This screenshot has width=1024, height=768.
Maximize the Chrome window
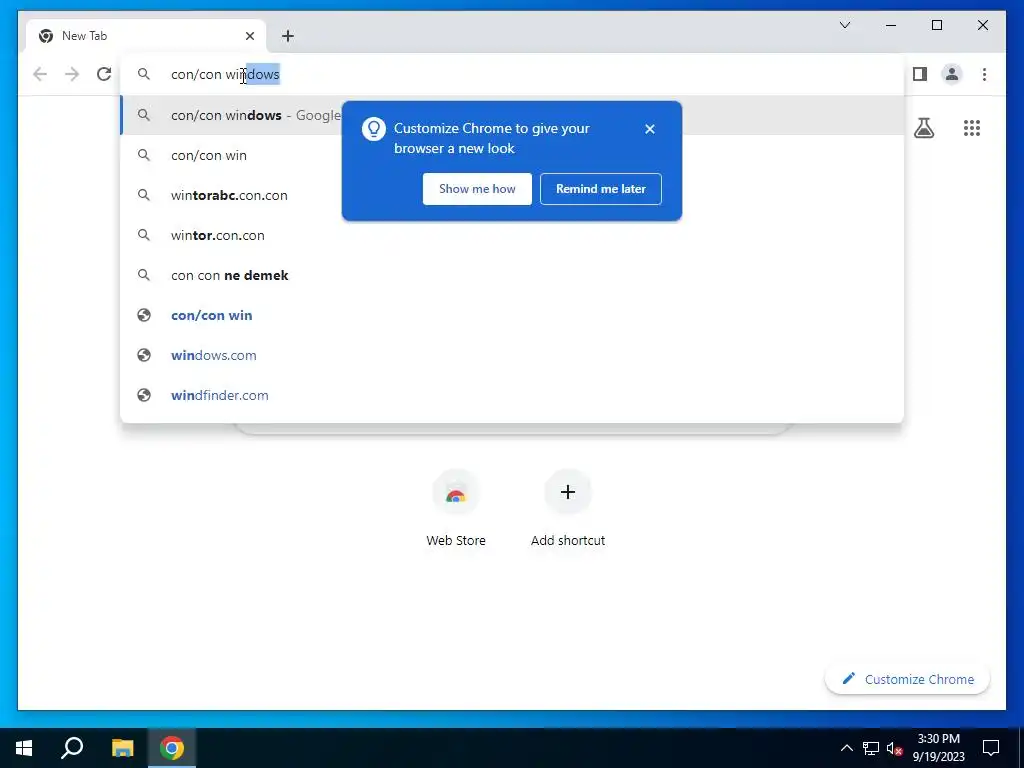[936, 25]
